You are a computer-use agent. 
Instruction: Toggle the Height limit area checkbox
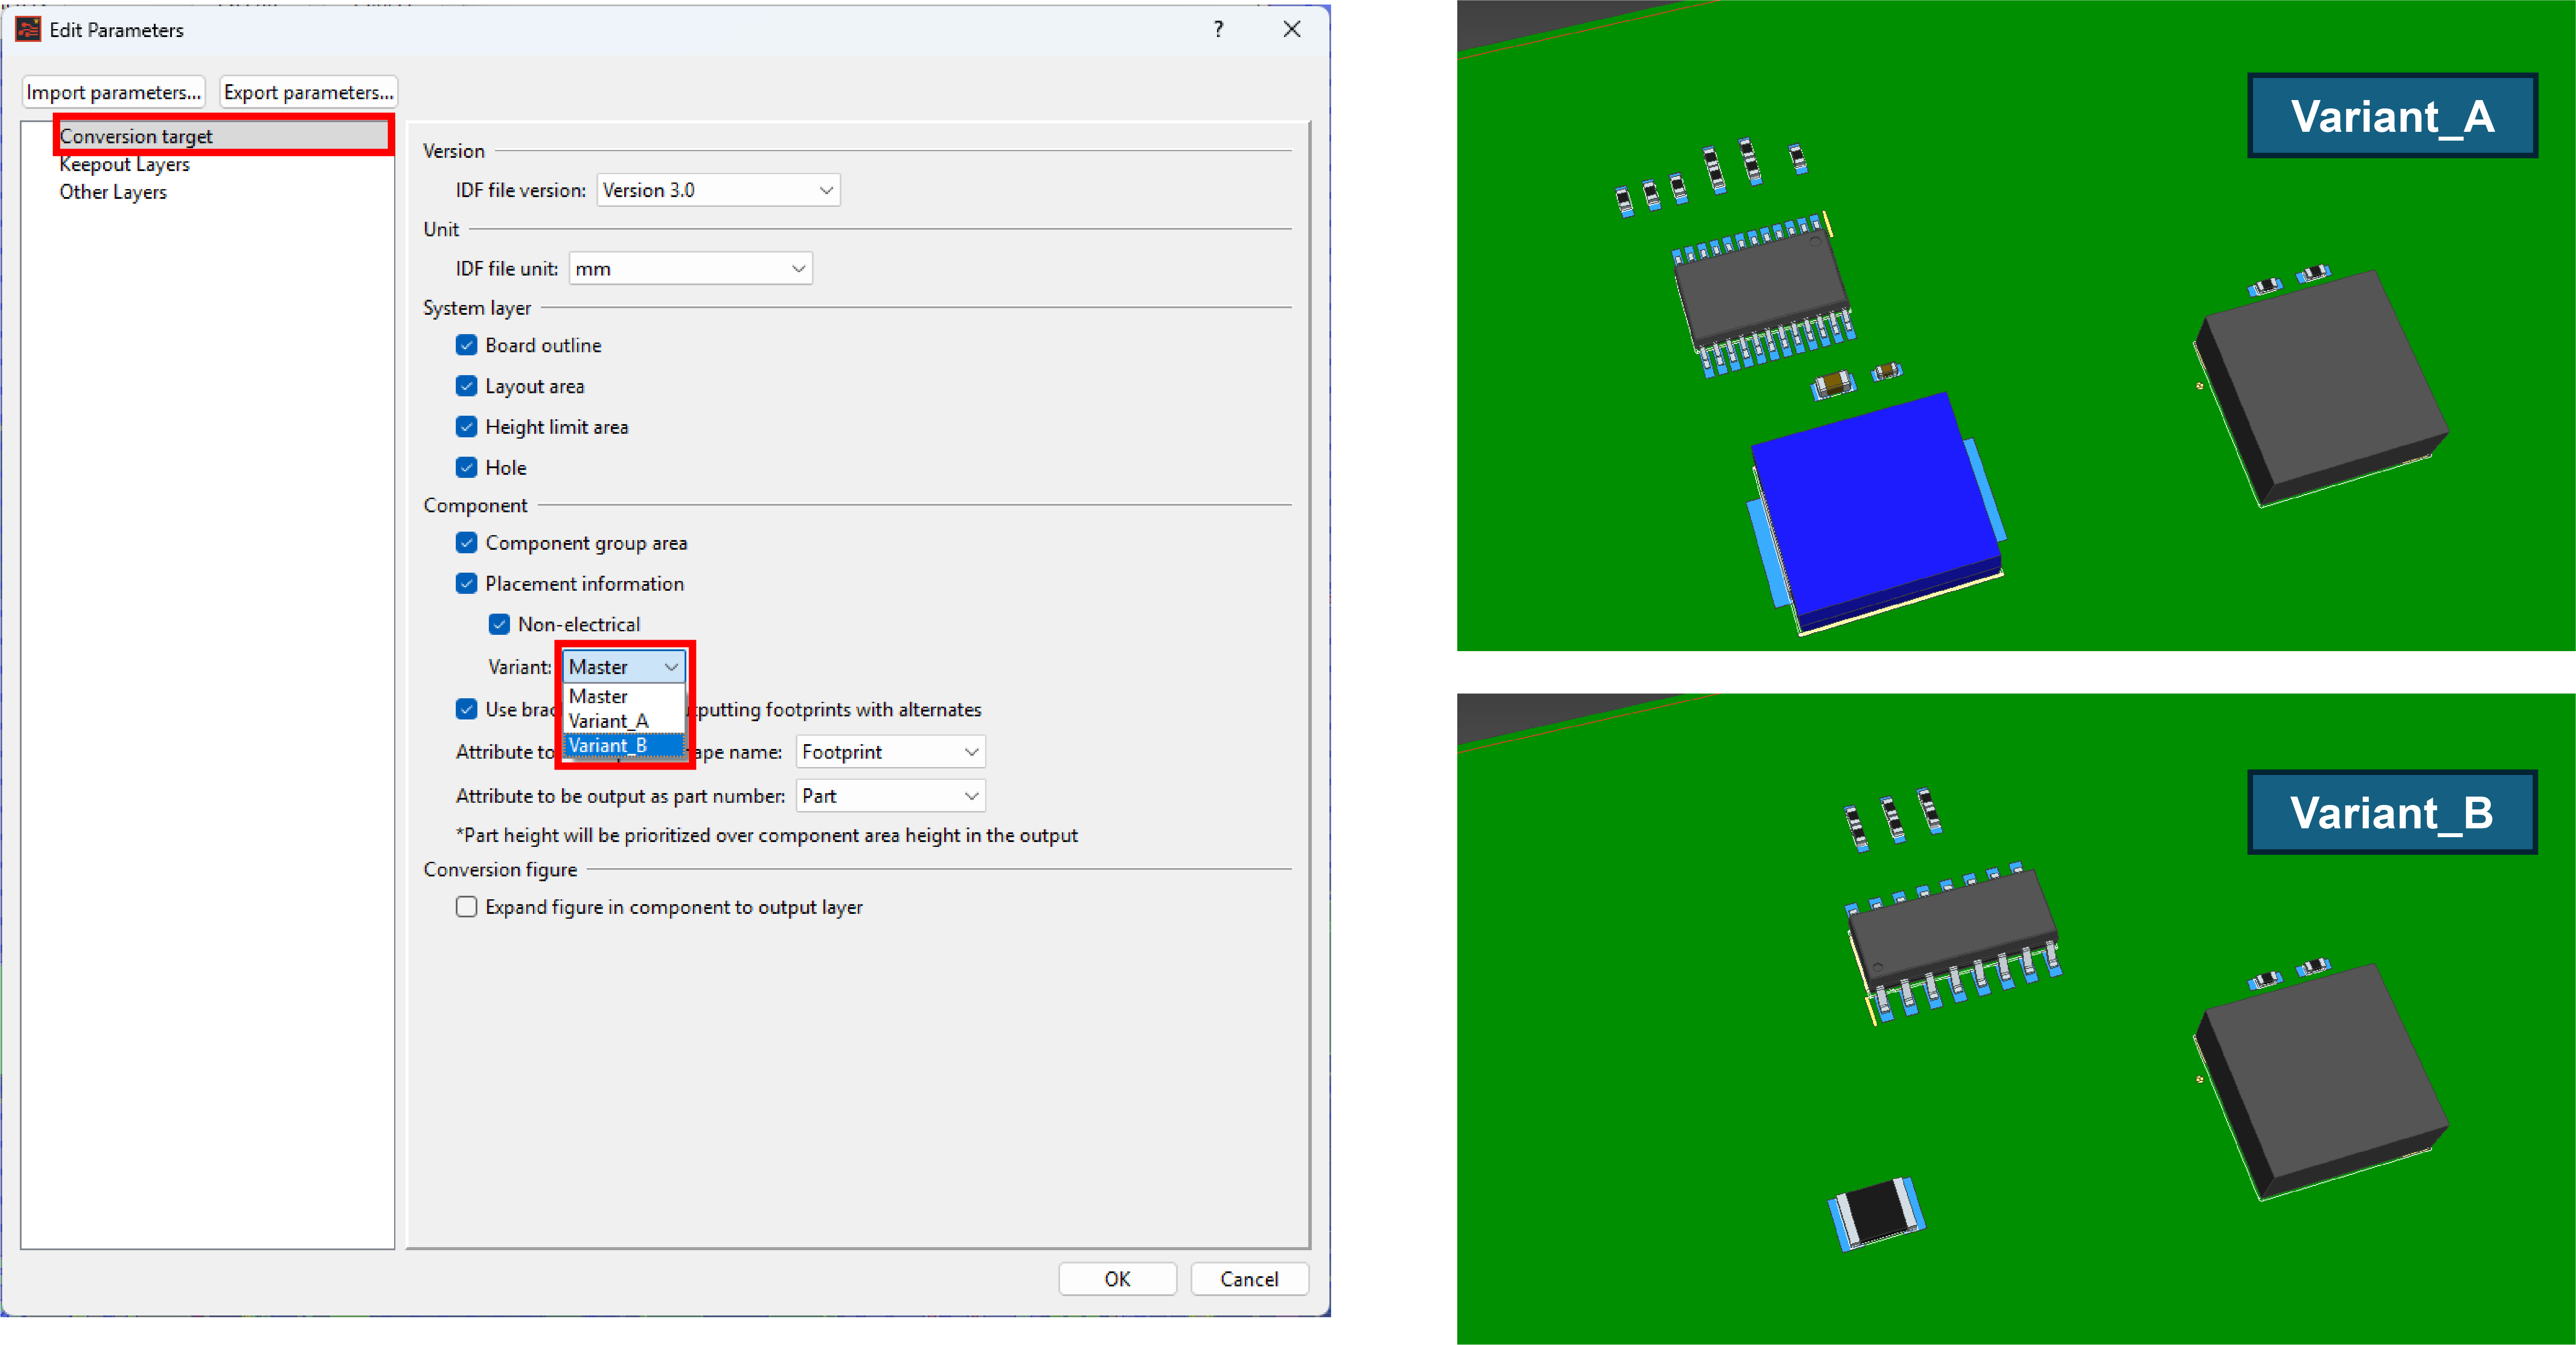[x=466, y=427]
